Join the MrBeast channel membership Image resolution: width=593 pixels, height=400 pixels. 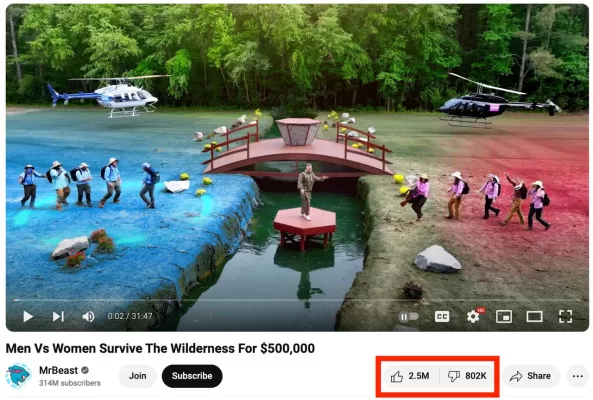138,376
